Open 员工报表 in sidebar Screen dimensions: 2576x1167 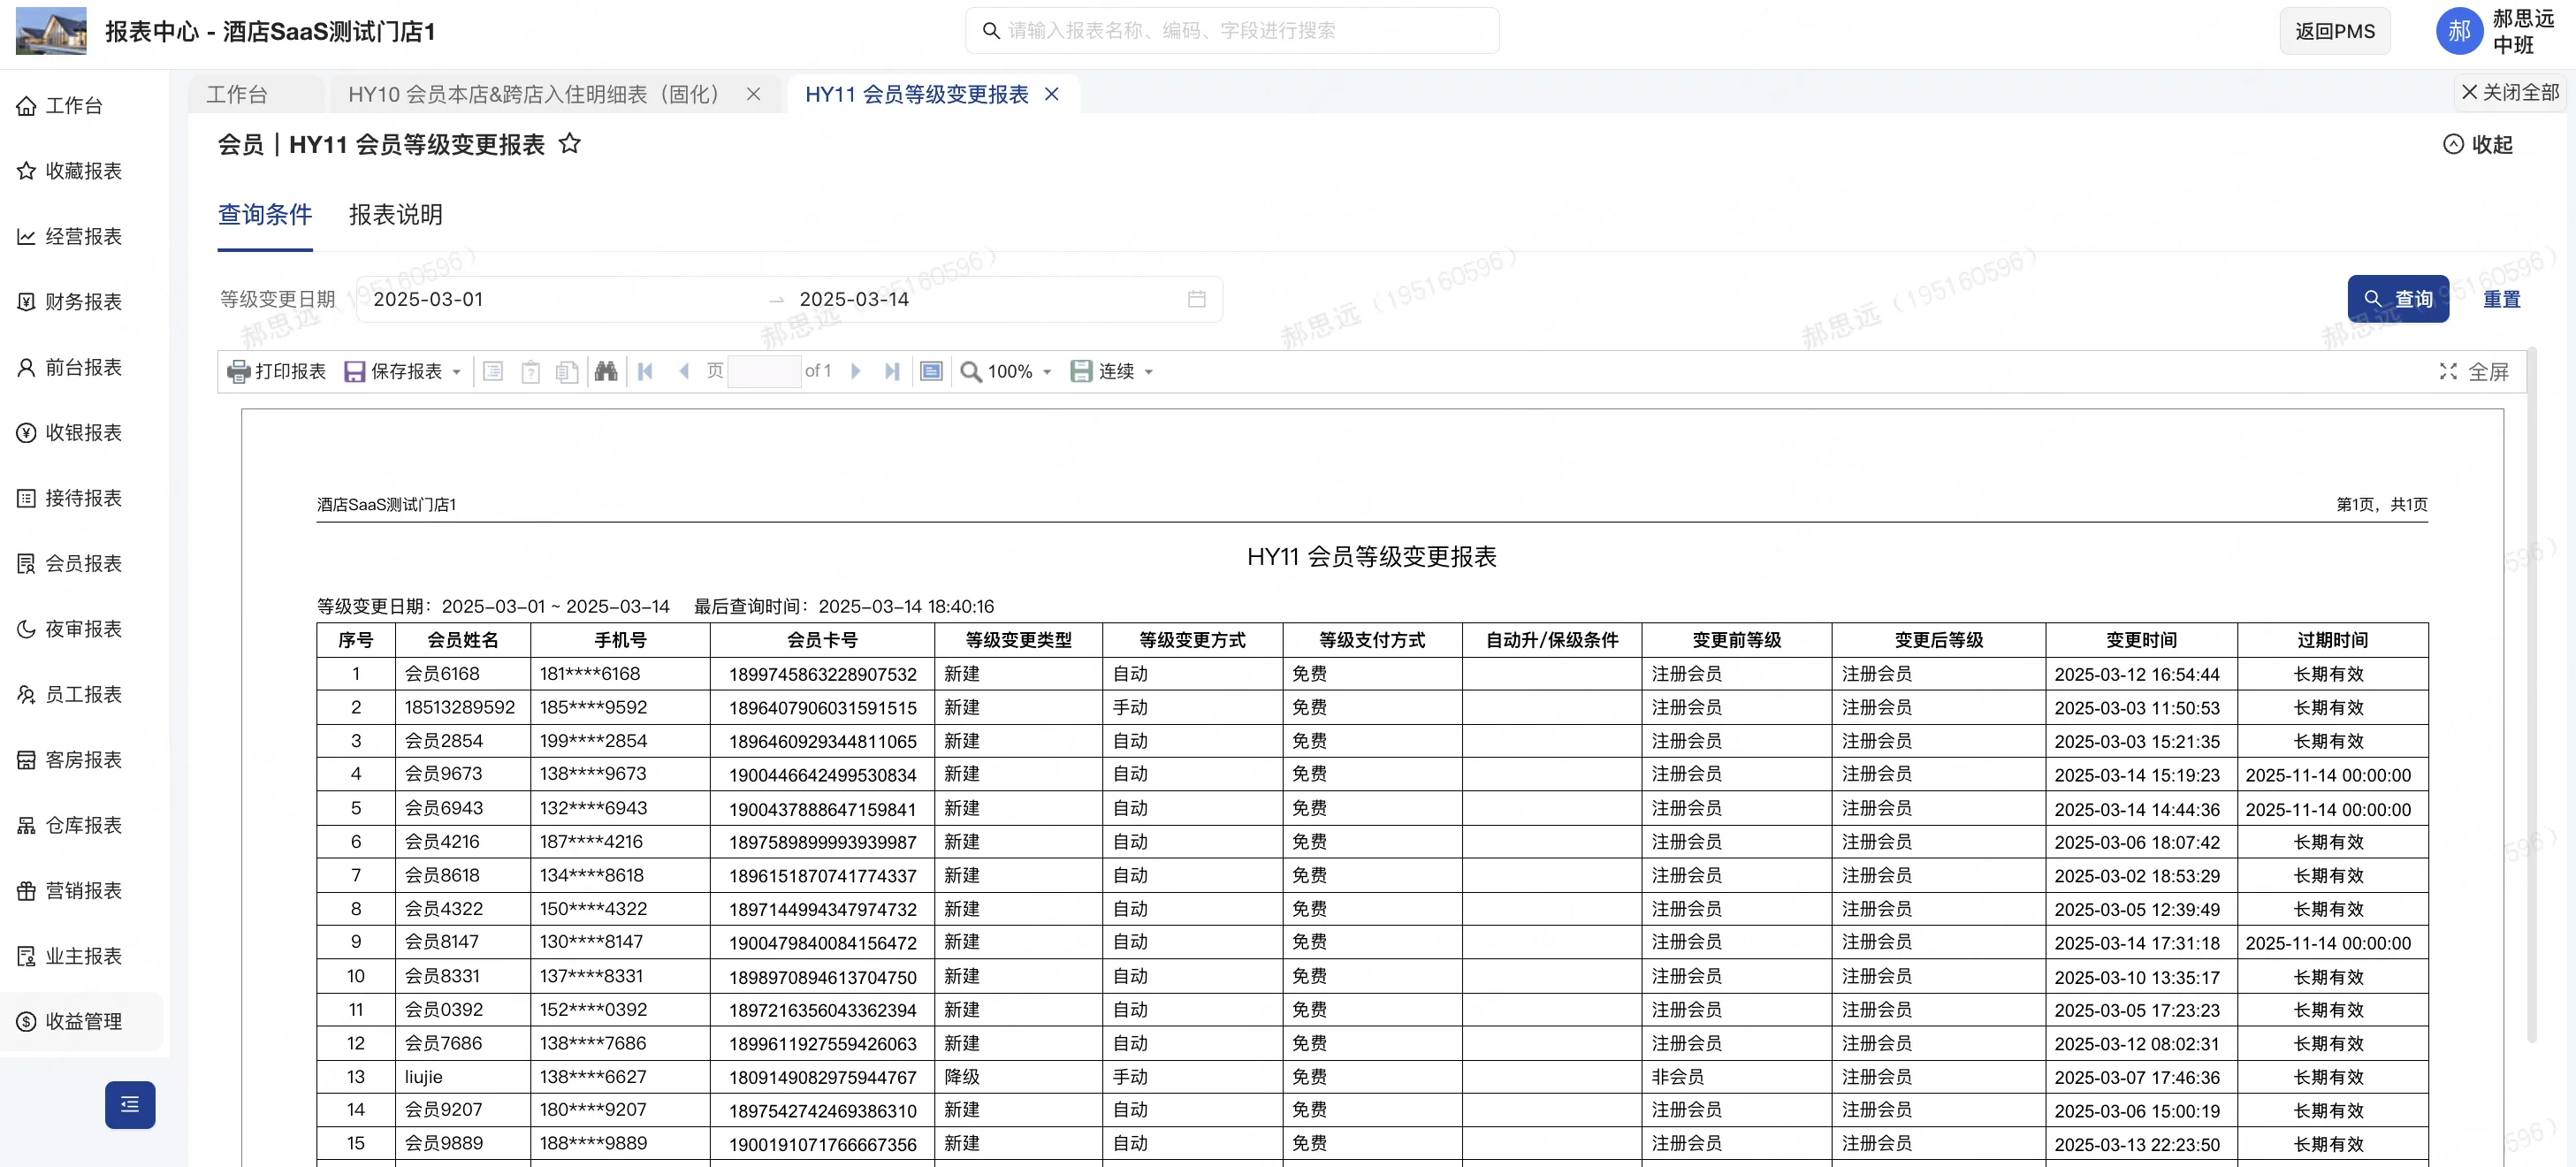69,694
